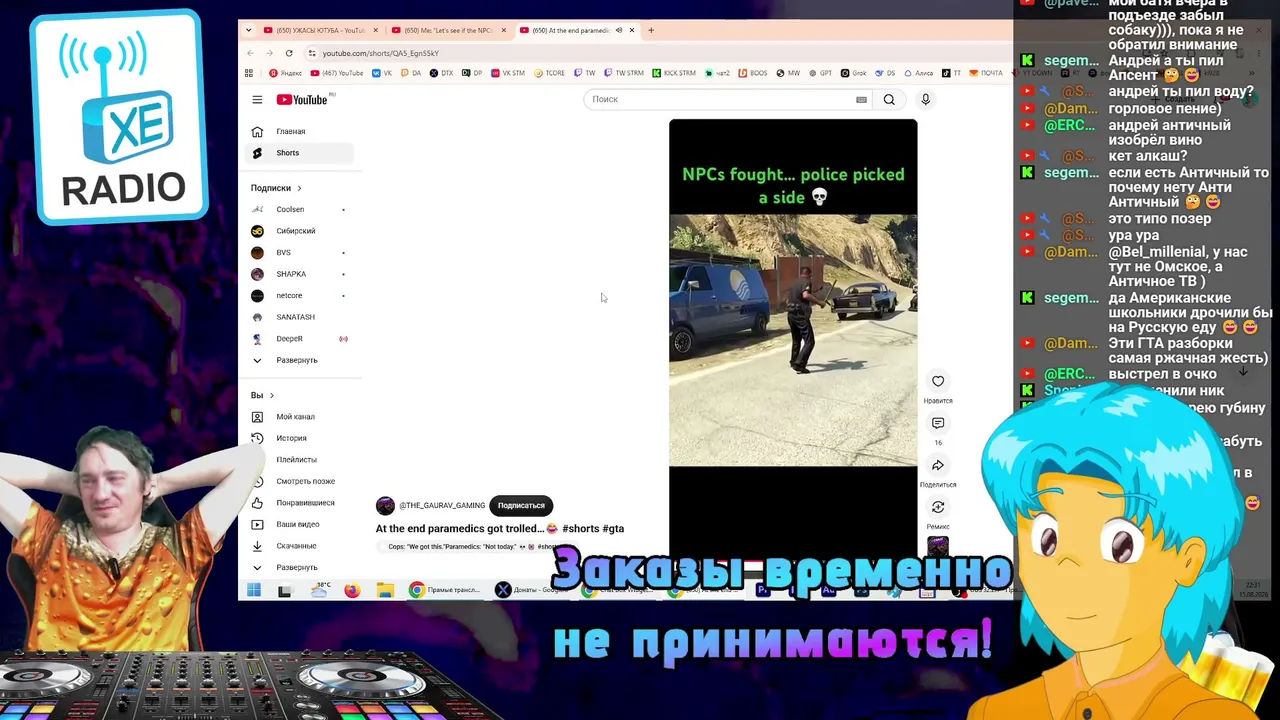Open the Chrome apps grid in bookmarks bar
This screenshot has height=720, width=1280.
(249, 73)
